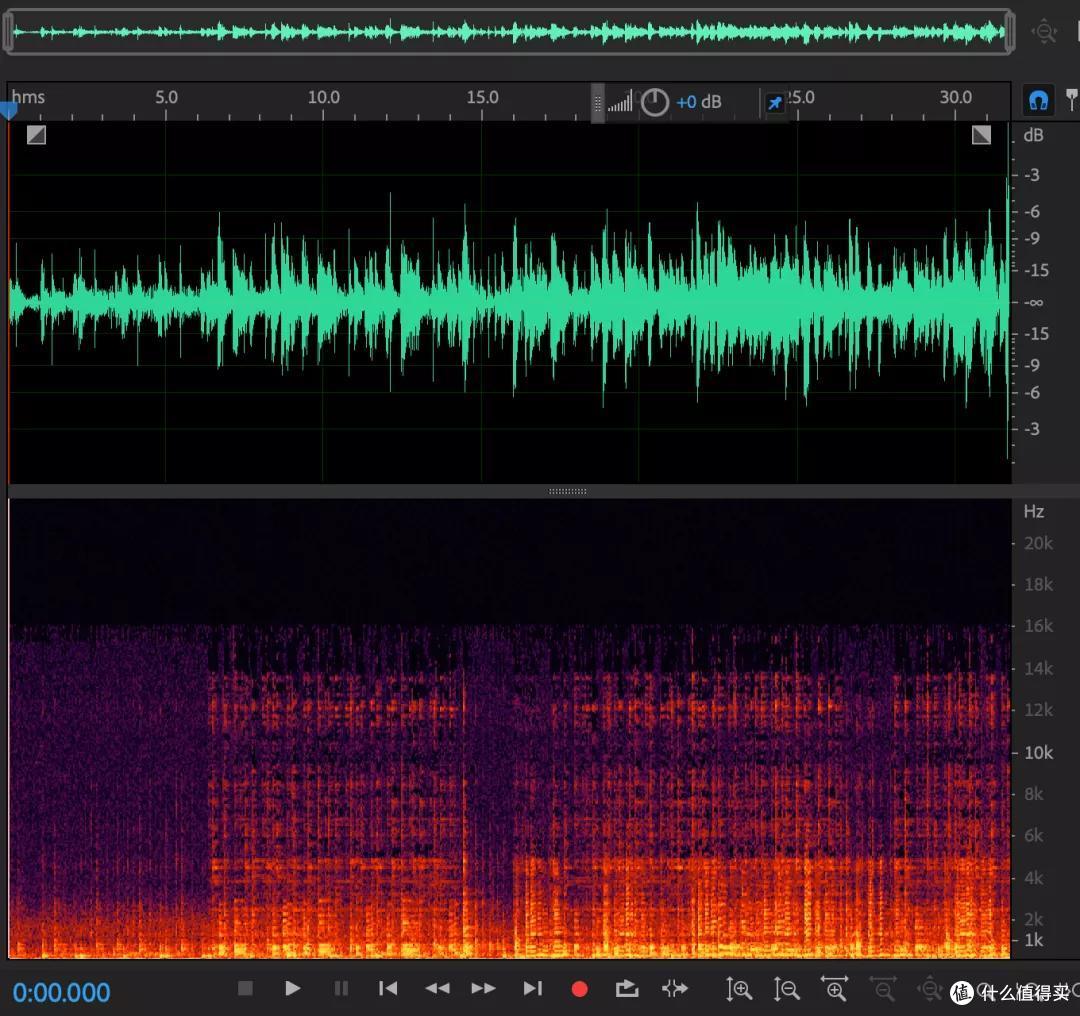
Task: Toggle Skip Selection button
Action: [674, 988]
